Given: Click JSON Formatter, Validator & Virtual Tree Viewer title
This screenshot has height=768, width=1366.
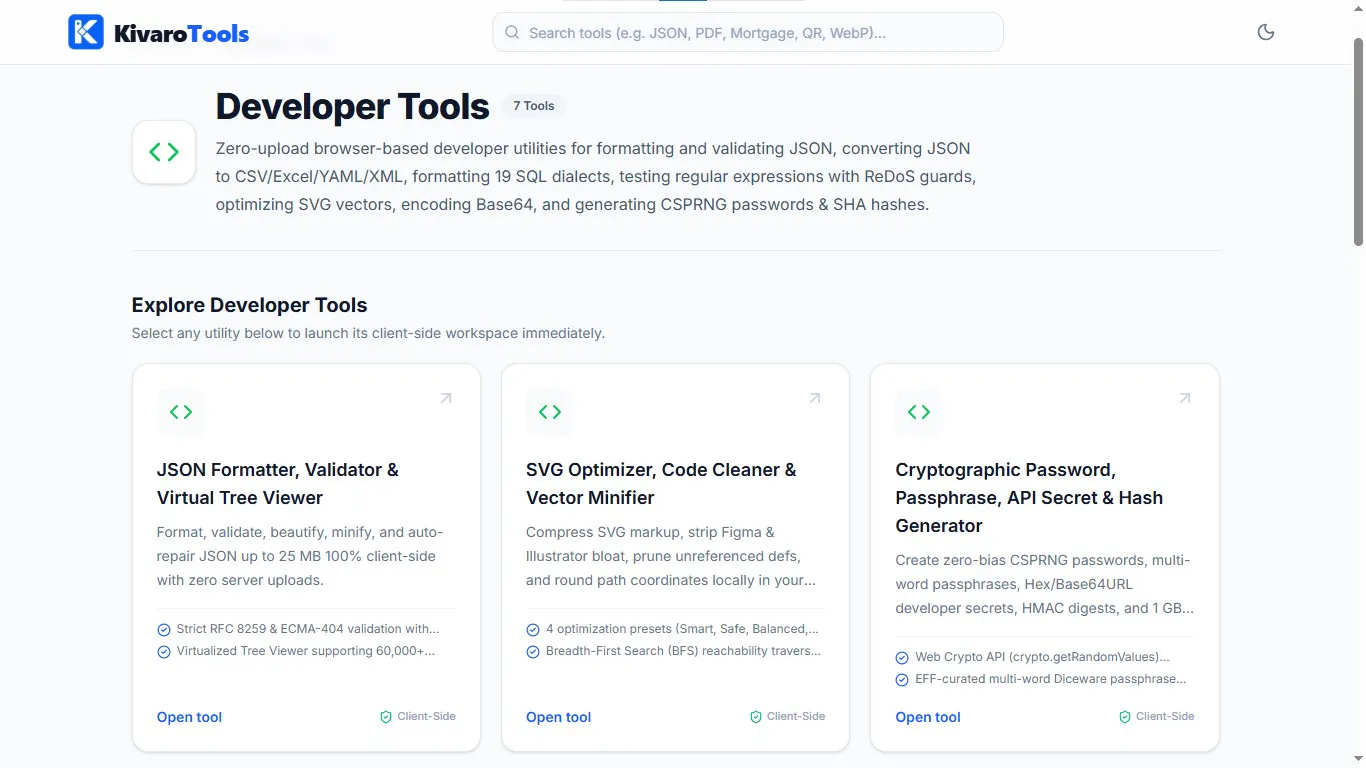Looking at the screenshot, I should (x=278, y=484).
